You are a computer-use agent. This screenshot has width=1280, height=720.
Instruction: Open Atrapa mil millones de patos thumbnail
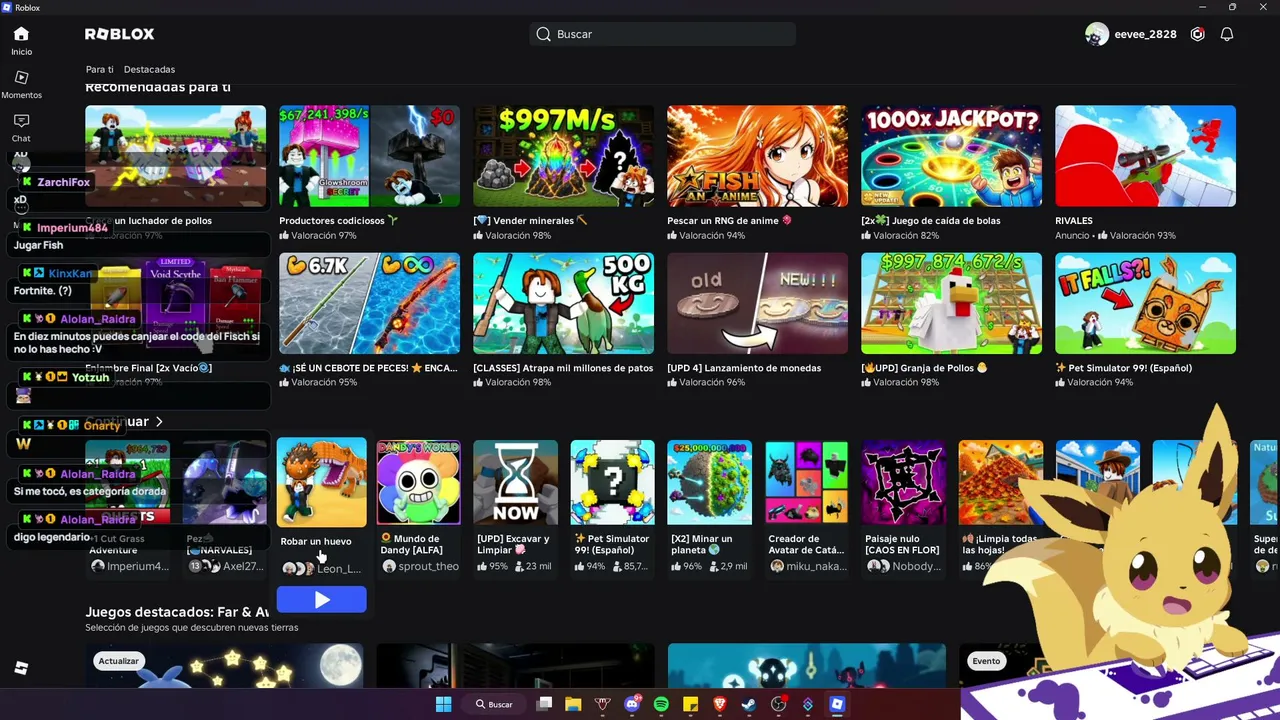[x=563, y=303]
